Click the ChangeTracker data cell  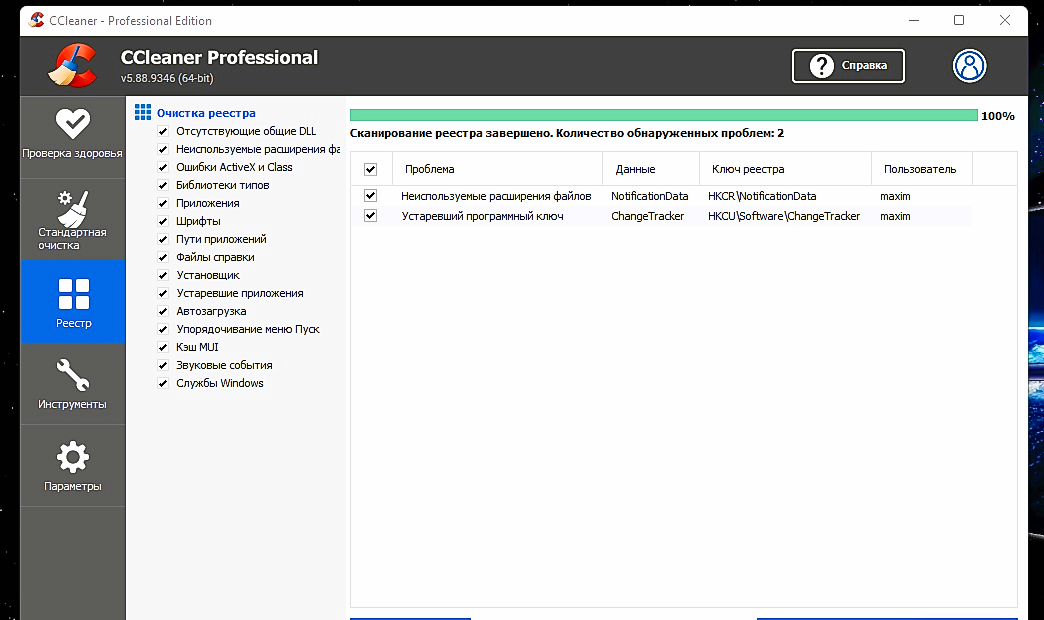tap(647, 216)
